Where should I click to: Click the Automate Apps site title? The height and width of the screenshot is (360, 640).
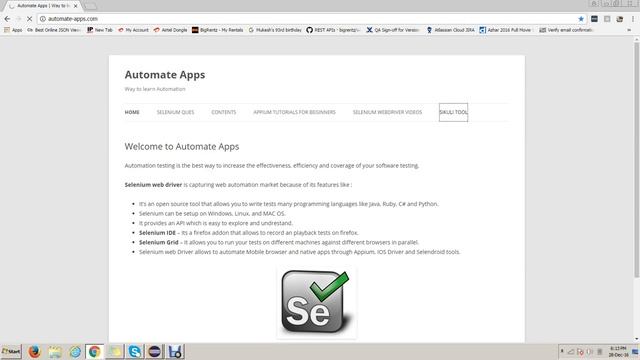click(x=165, y=75)
